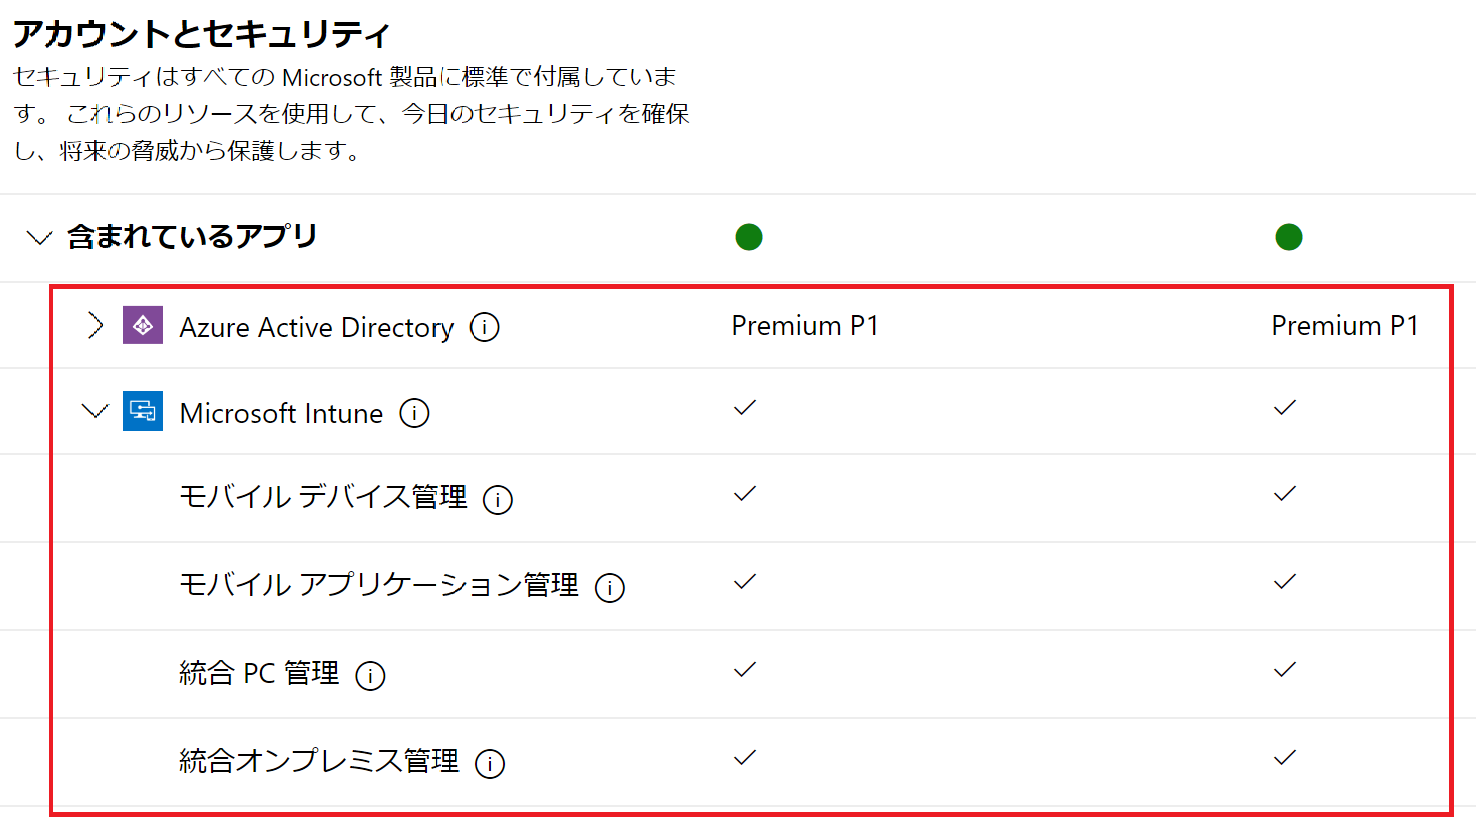Click first Premium P1 text
1476x824 pixels.
805,326
